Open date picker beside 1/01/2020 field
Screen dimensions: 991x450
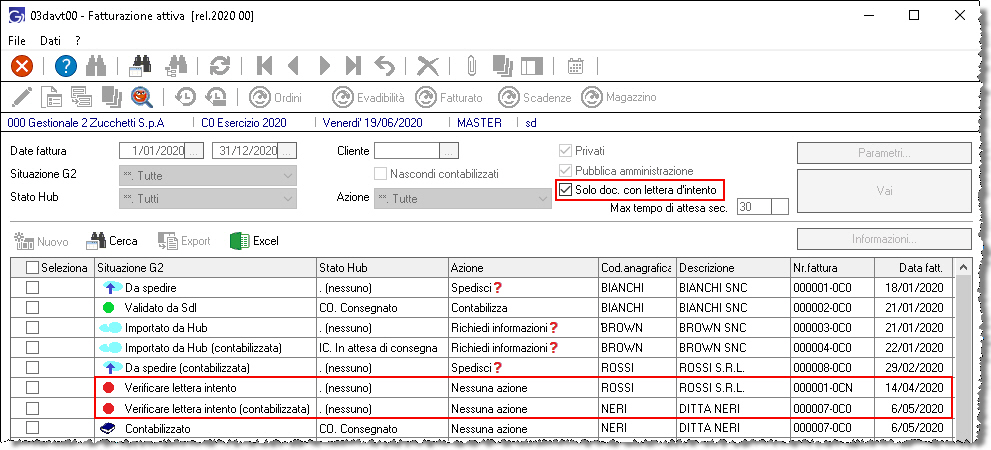pyautogui.click(x=196, y=150)
